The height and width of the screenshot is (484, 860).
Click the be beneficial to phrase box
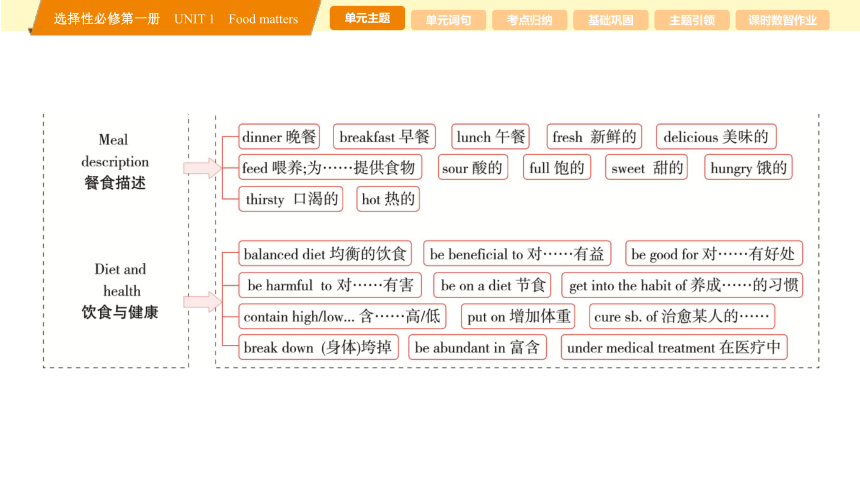tap(517, 254)
